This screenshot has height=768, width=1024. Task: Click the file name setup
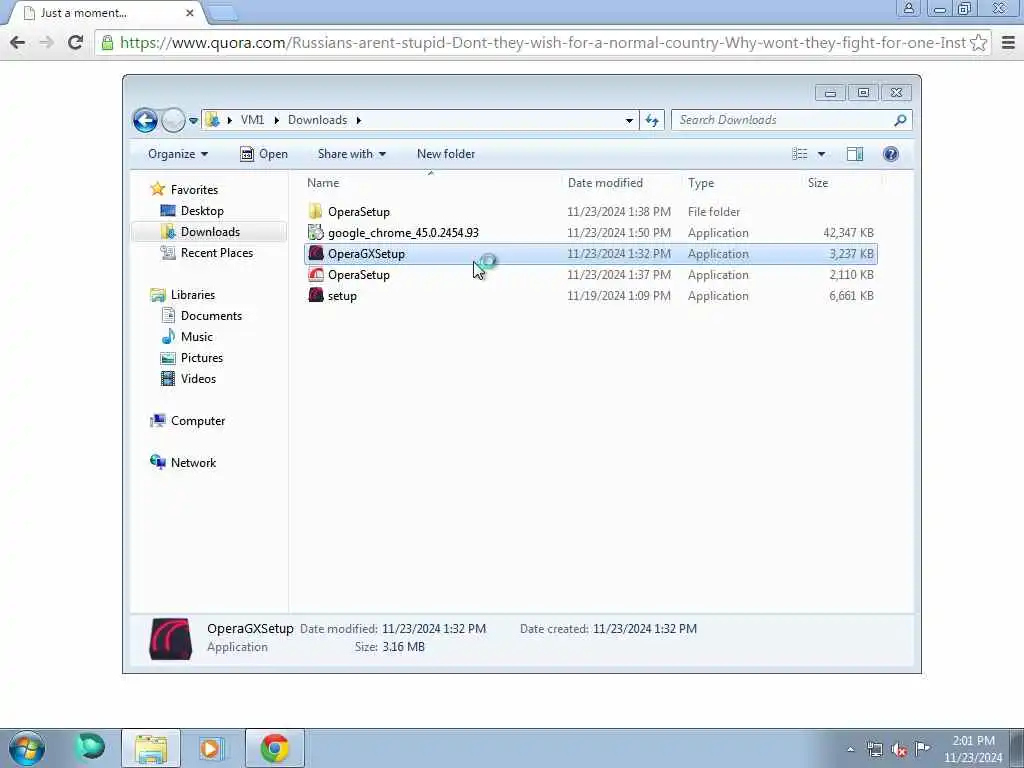(342, 296)
